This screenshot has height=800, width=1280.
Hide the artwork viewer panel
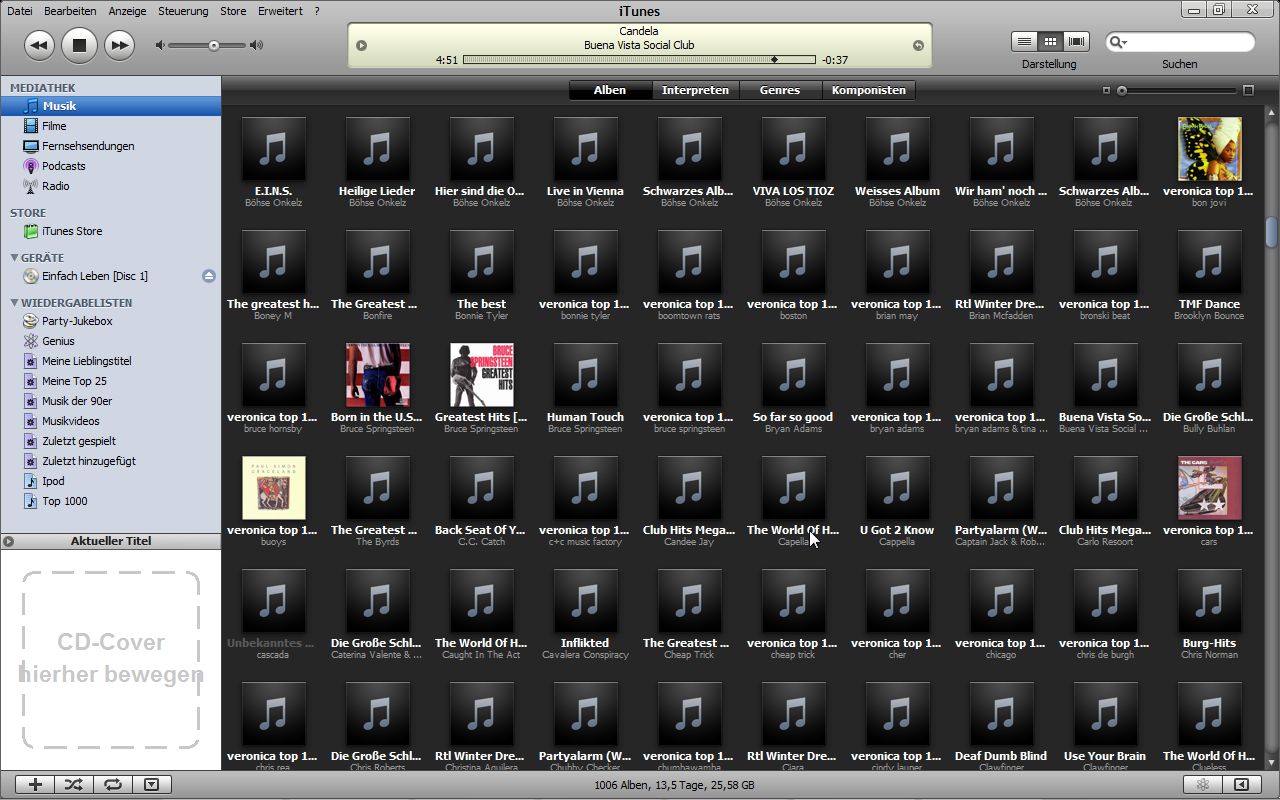(151, 785)
